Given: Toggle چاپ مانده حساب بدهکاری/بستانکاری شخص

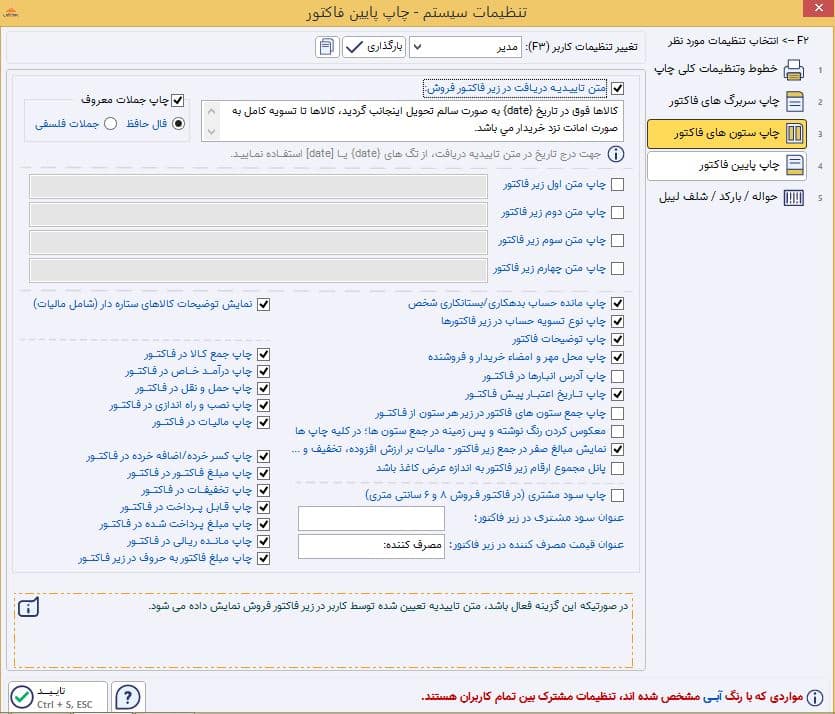Looking at the screenshot, I should (617, 303).
